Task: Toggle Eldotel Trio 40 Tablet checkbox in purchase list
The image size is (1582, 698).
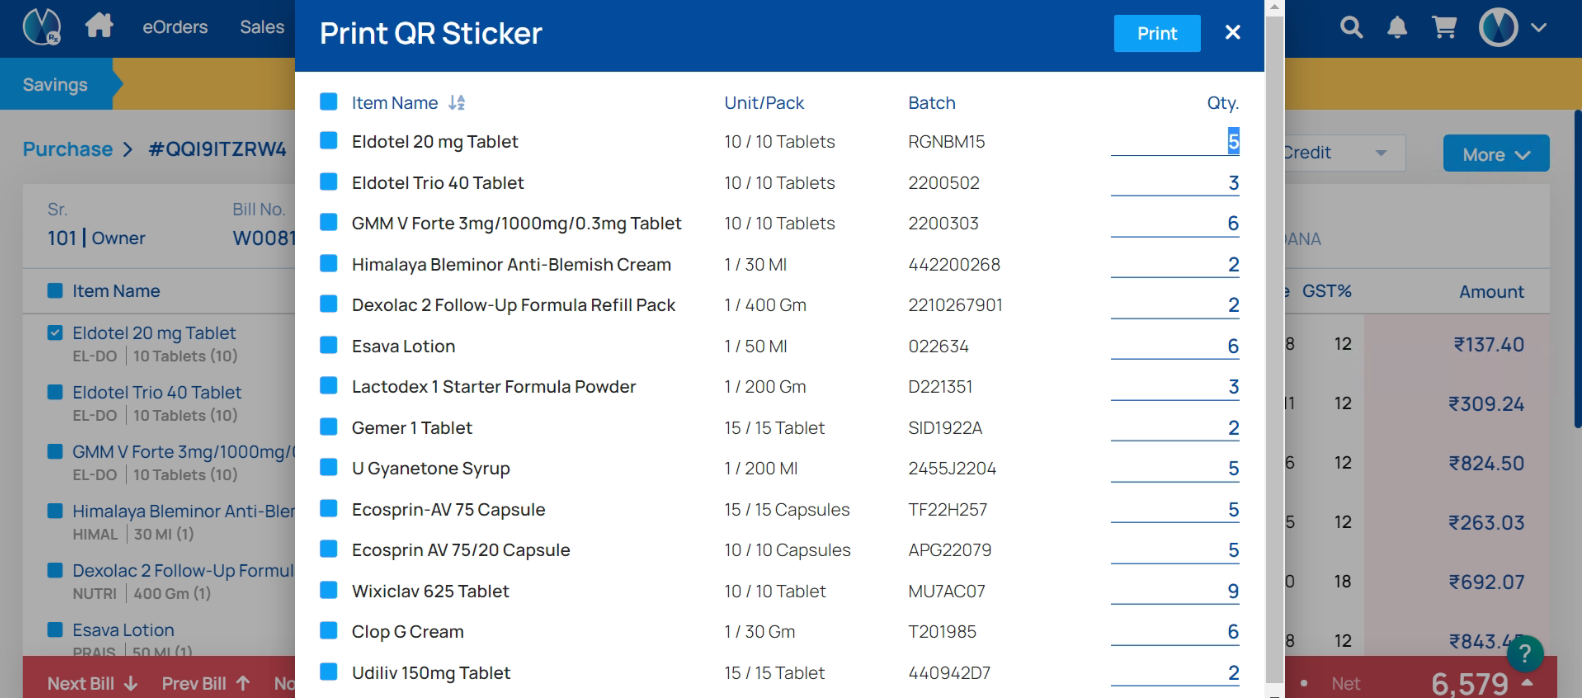Action: (55, 392)
